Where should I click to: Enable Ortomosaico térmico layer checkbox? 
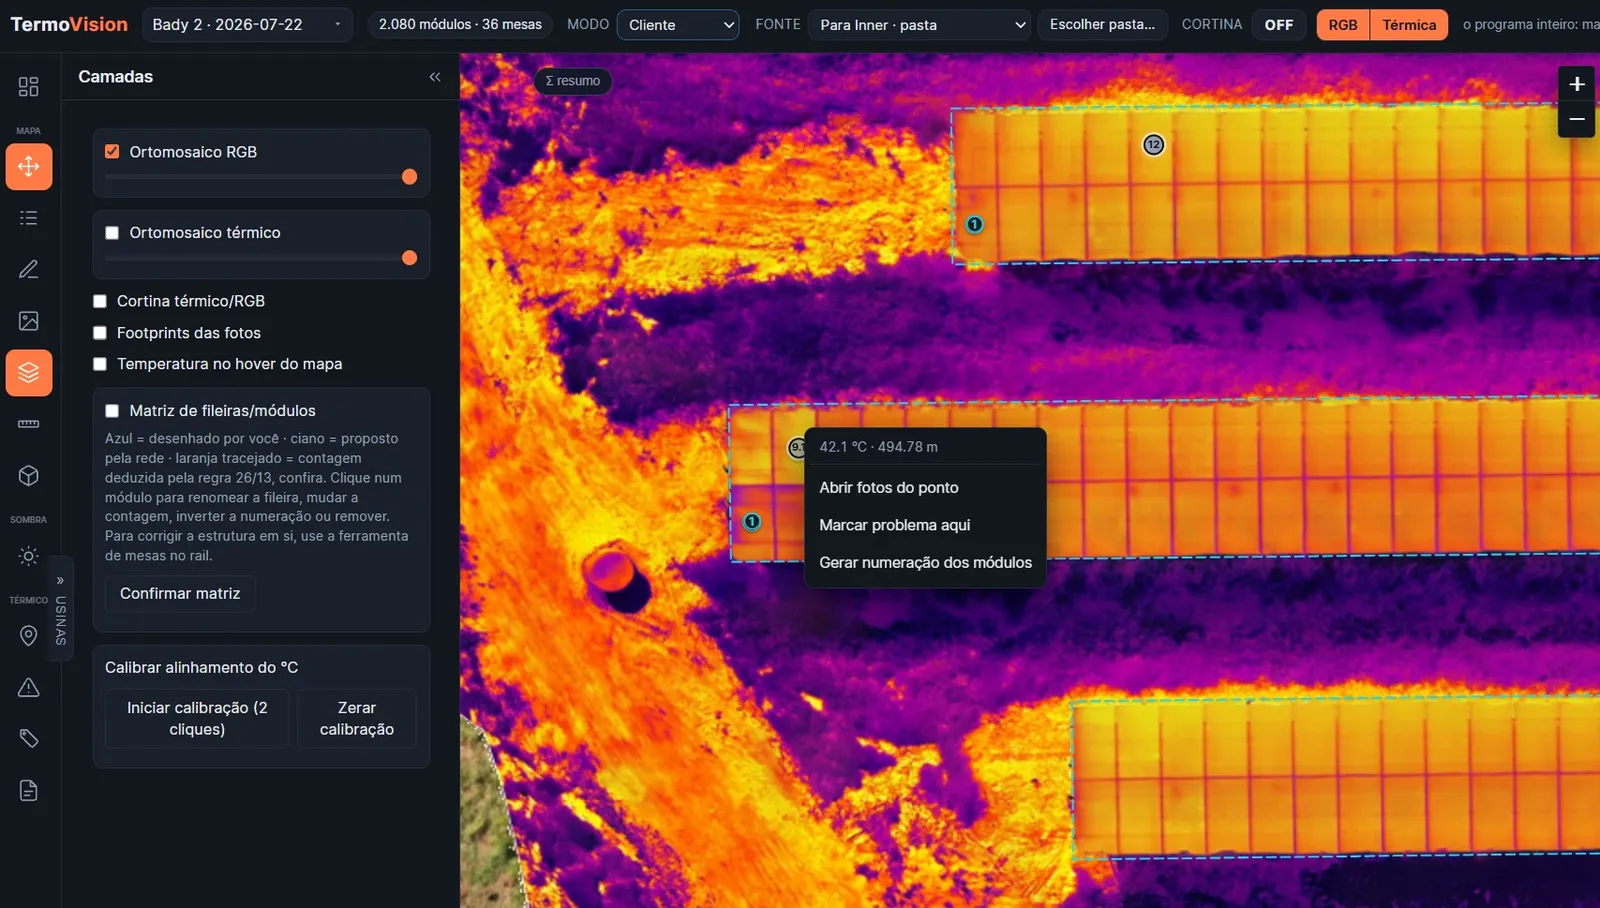coord(112,233)
